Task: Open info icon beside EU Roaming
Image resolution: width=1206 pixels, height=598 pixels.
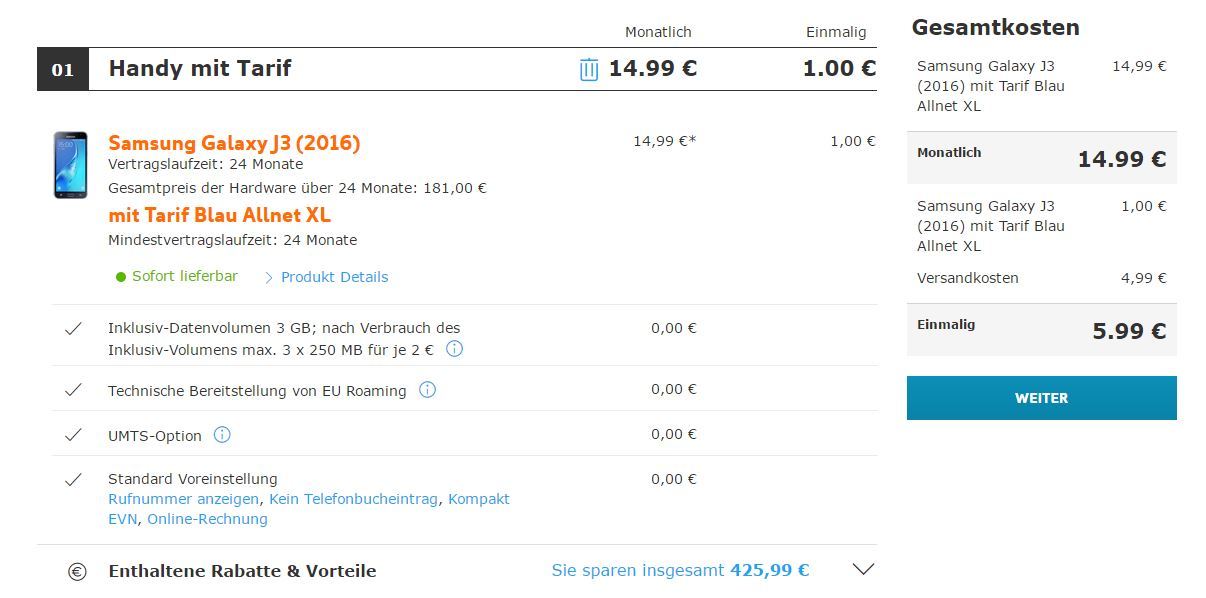Action: click(x=427, y=390)
